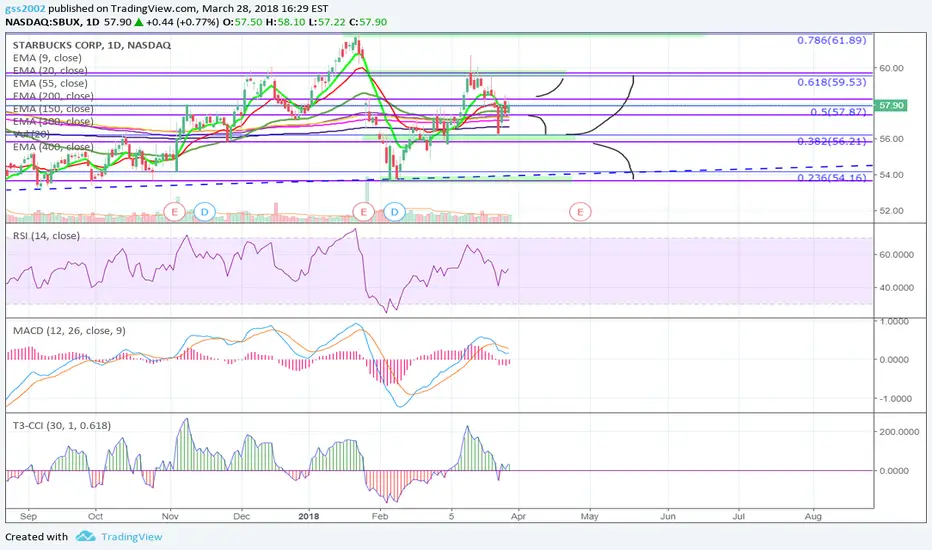Click the NASDAQ:SBUX, 1D header symbol text
Viewport: 932px width, 550px height.
[52, 22]
